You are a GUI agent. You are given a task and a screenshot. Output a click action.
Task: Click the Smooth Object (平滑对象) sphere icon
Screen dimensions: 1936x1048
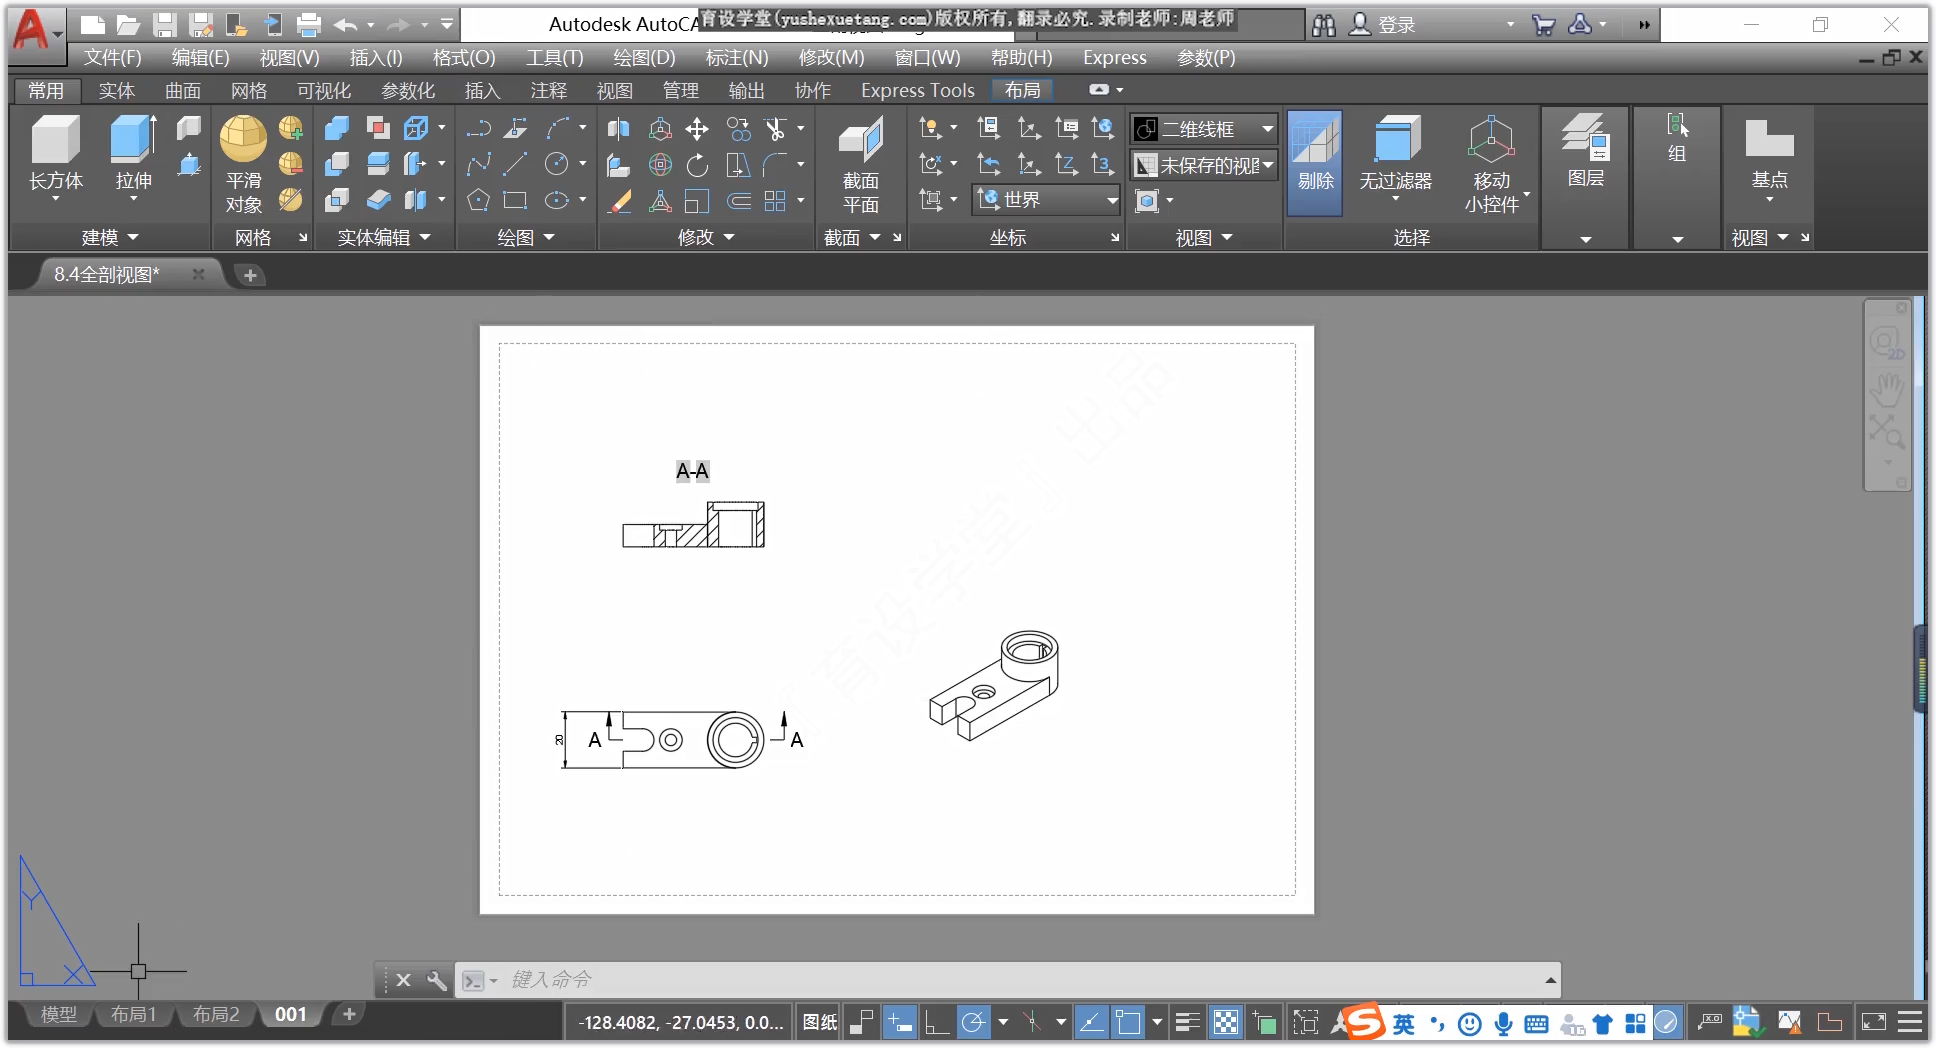(243, 139)
